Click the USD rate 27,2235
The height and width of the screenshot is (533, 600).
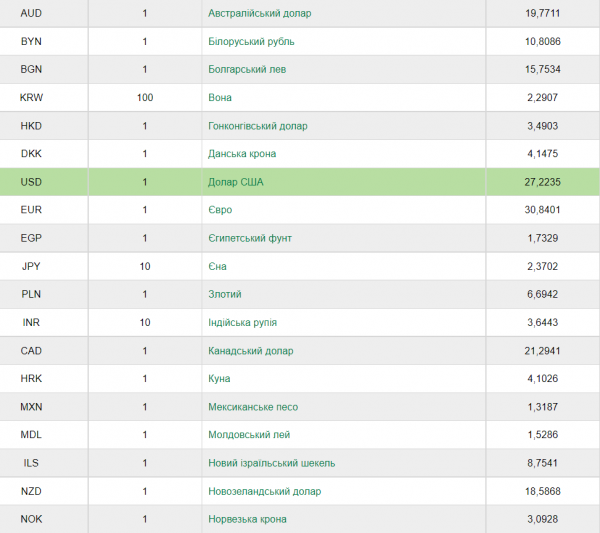tap(542, 182)
